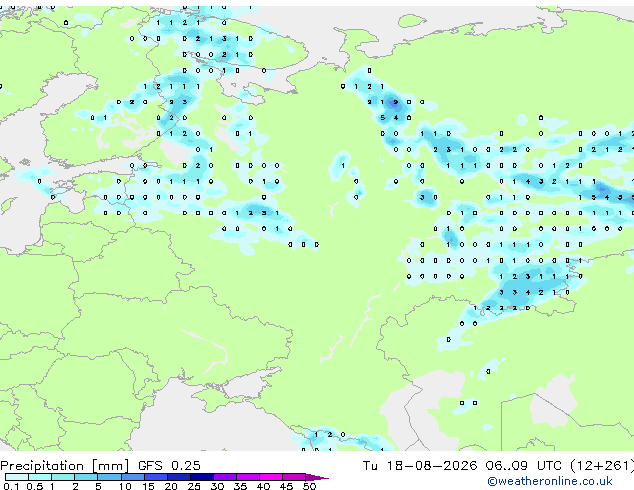Click the above-50 mm legend arrow tip
The width and height of the screenshot is (634, 490).
tap(317, 477)
